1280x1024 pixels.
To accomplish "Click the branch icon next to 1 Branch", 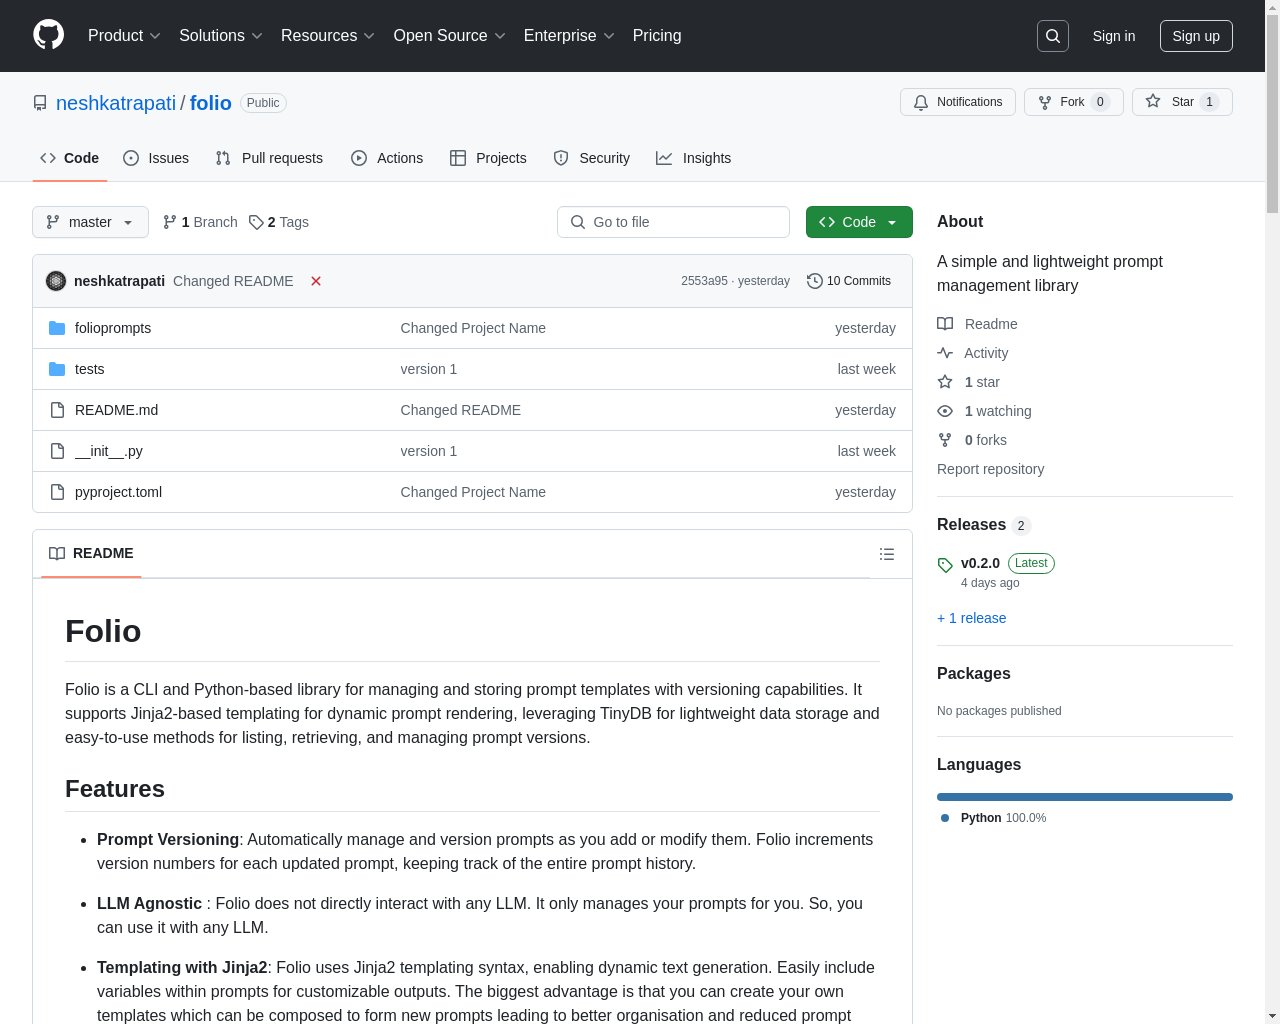I will tap(170, 222).
